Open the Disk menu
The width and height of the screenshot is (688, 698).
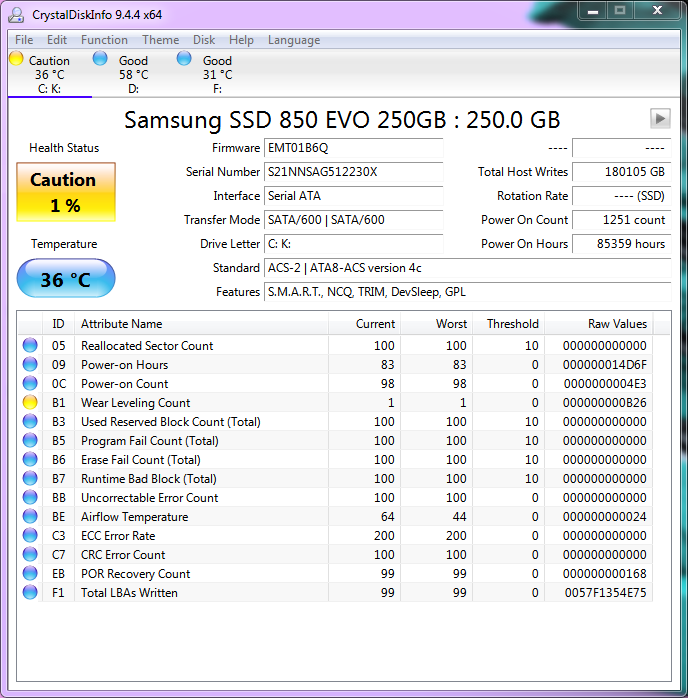[204, 40]
